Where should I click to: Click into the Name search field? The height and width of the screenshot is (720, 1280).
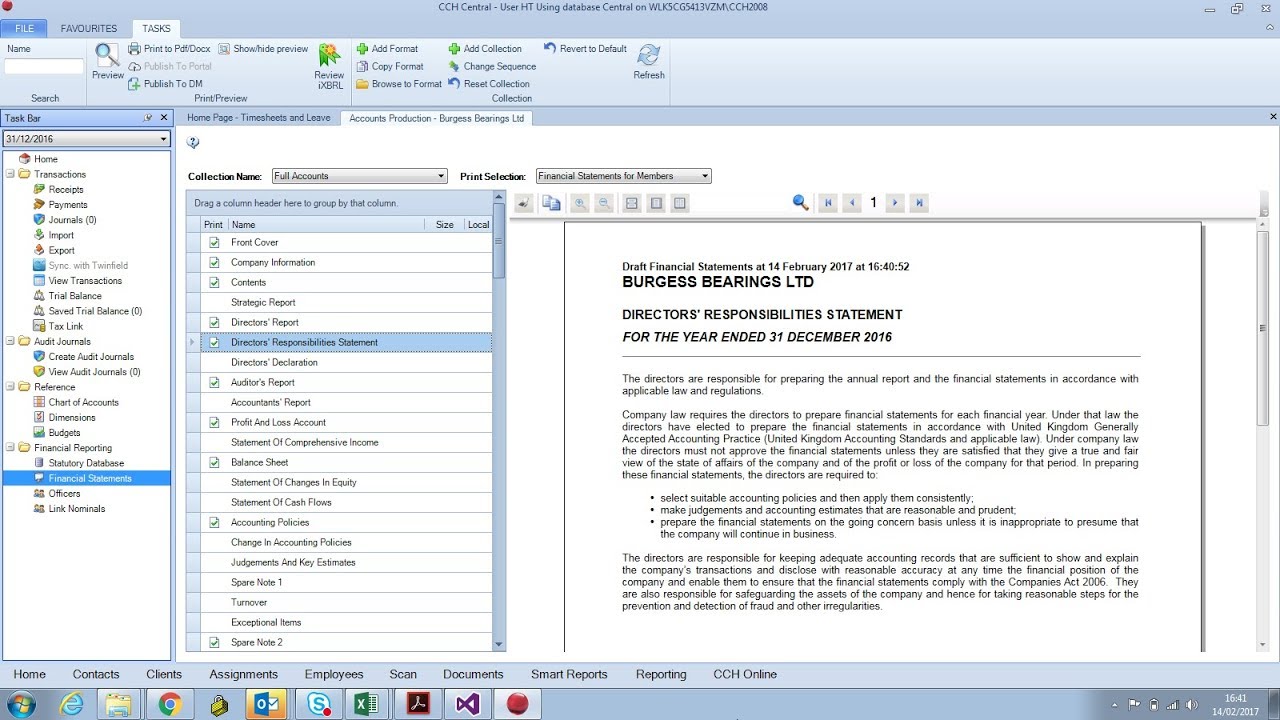click(x=44, y=67)
